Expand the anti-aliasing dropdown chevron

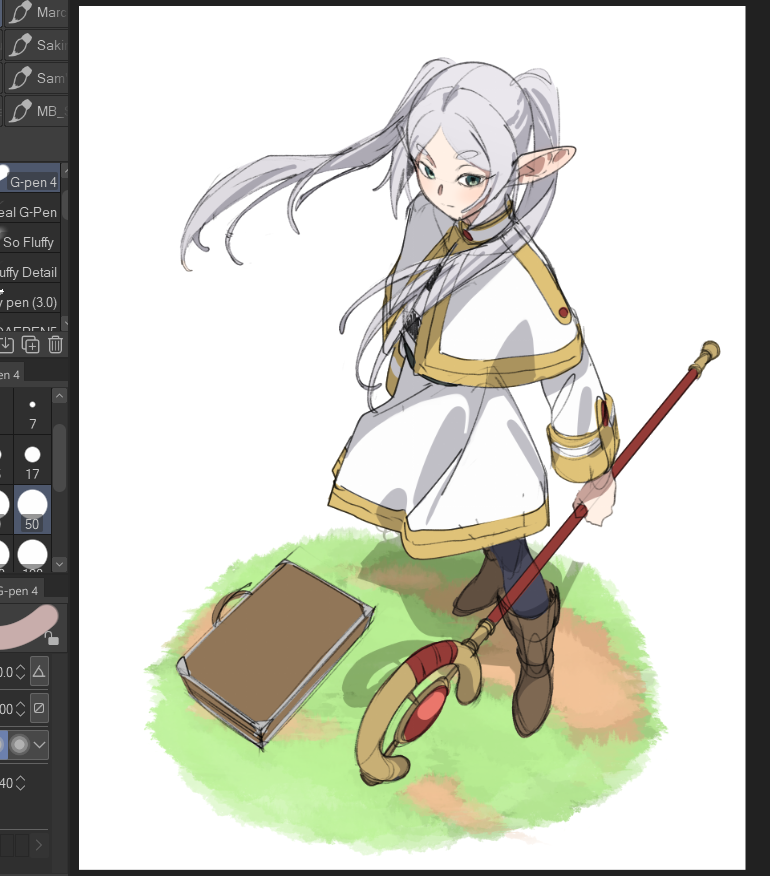[x=39, y=745]
